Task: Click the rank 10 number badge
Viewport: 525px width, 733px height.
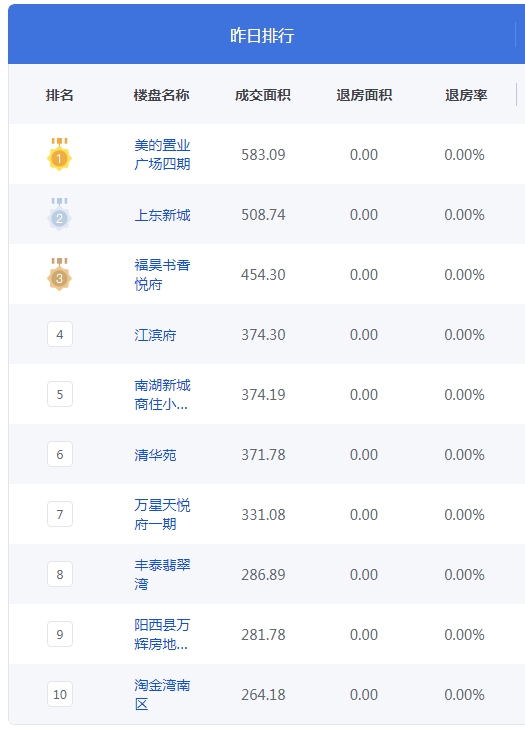Action: pyautogui.click(x=60, y=694)
